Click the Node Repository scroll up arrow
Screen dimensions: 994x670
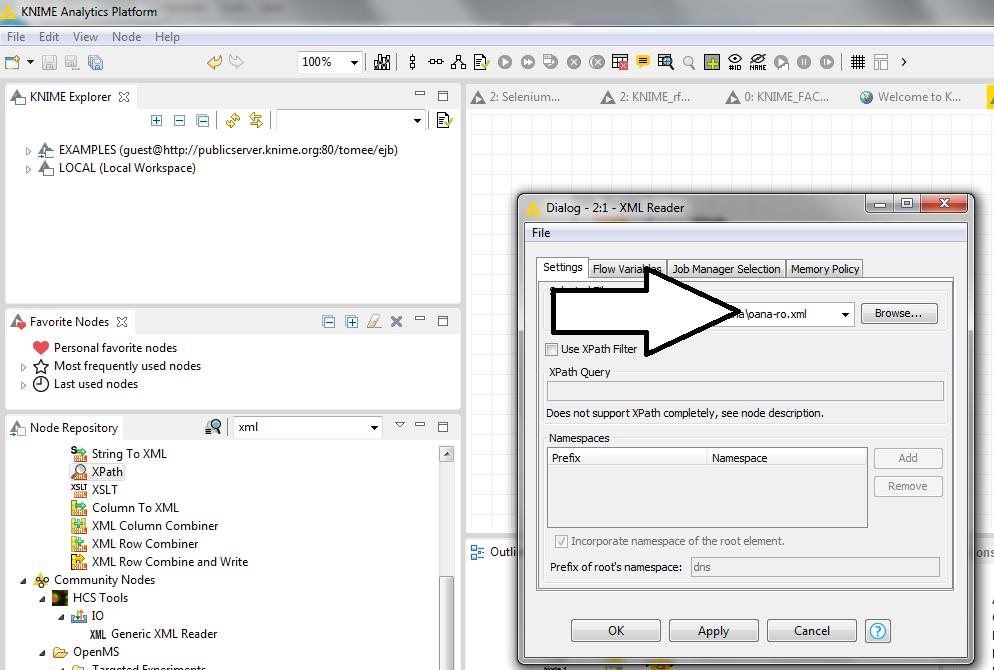(447, 454)
